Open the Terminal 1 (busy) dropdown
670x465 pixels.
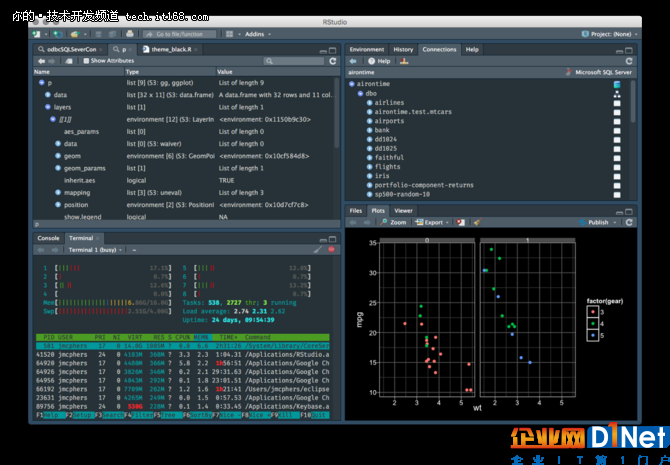[x=95, y=250]
